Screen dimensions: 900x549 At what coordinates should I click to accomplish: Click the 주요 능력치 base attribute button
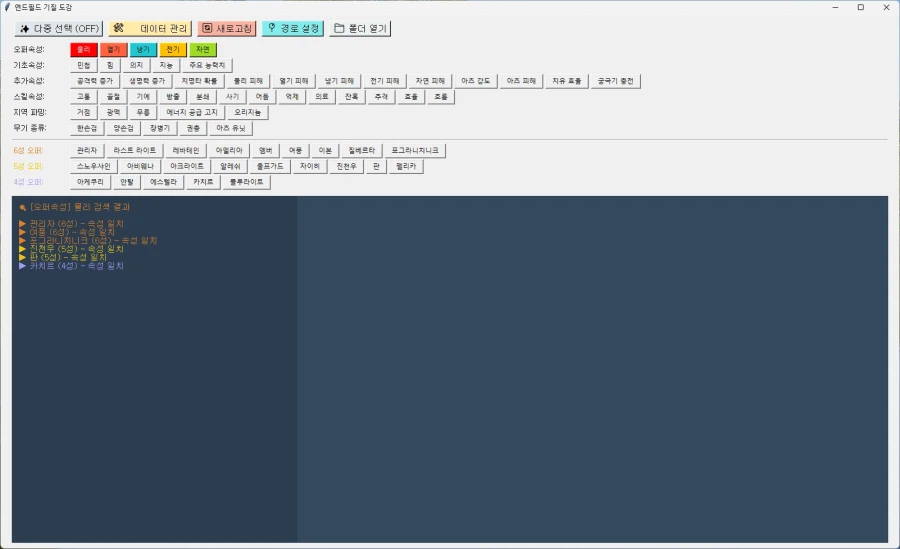click(x=208, y=65)
